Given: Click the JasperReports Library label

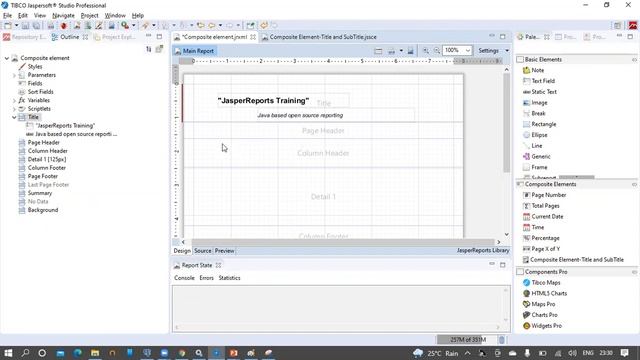Looking at the screenshot, I should pyautogui.click(x=483, y=251).
